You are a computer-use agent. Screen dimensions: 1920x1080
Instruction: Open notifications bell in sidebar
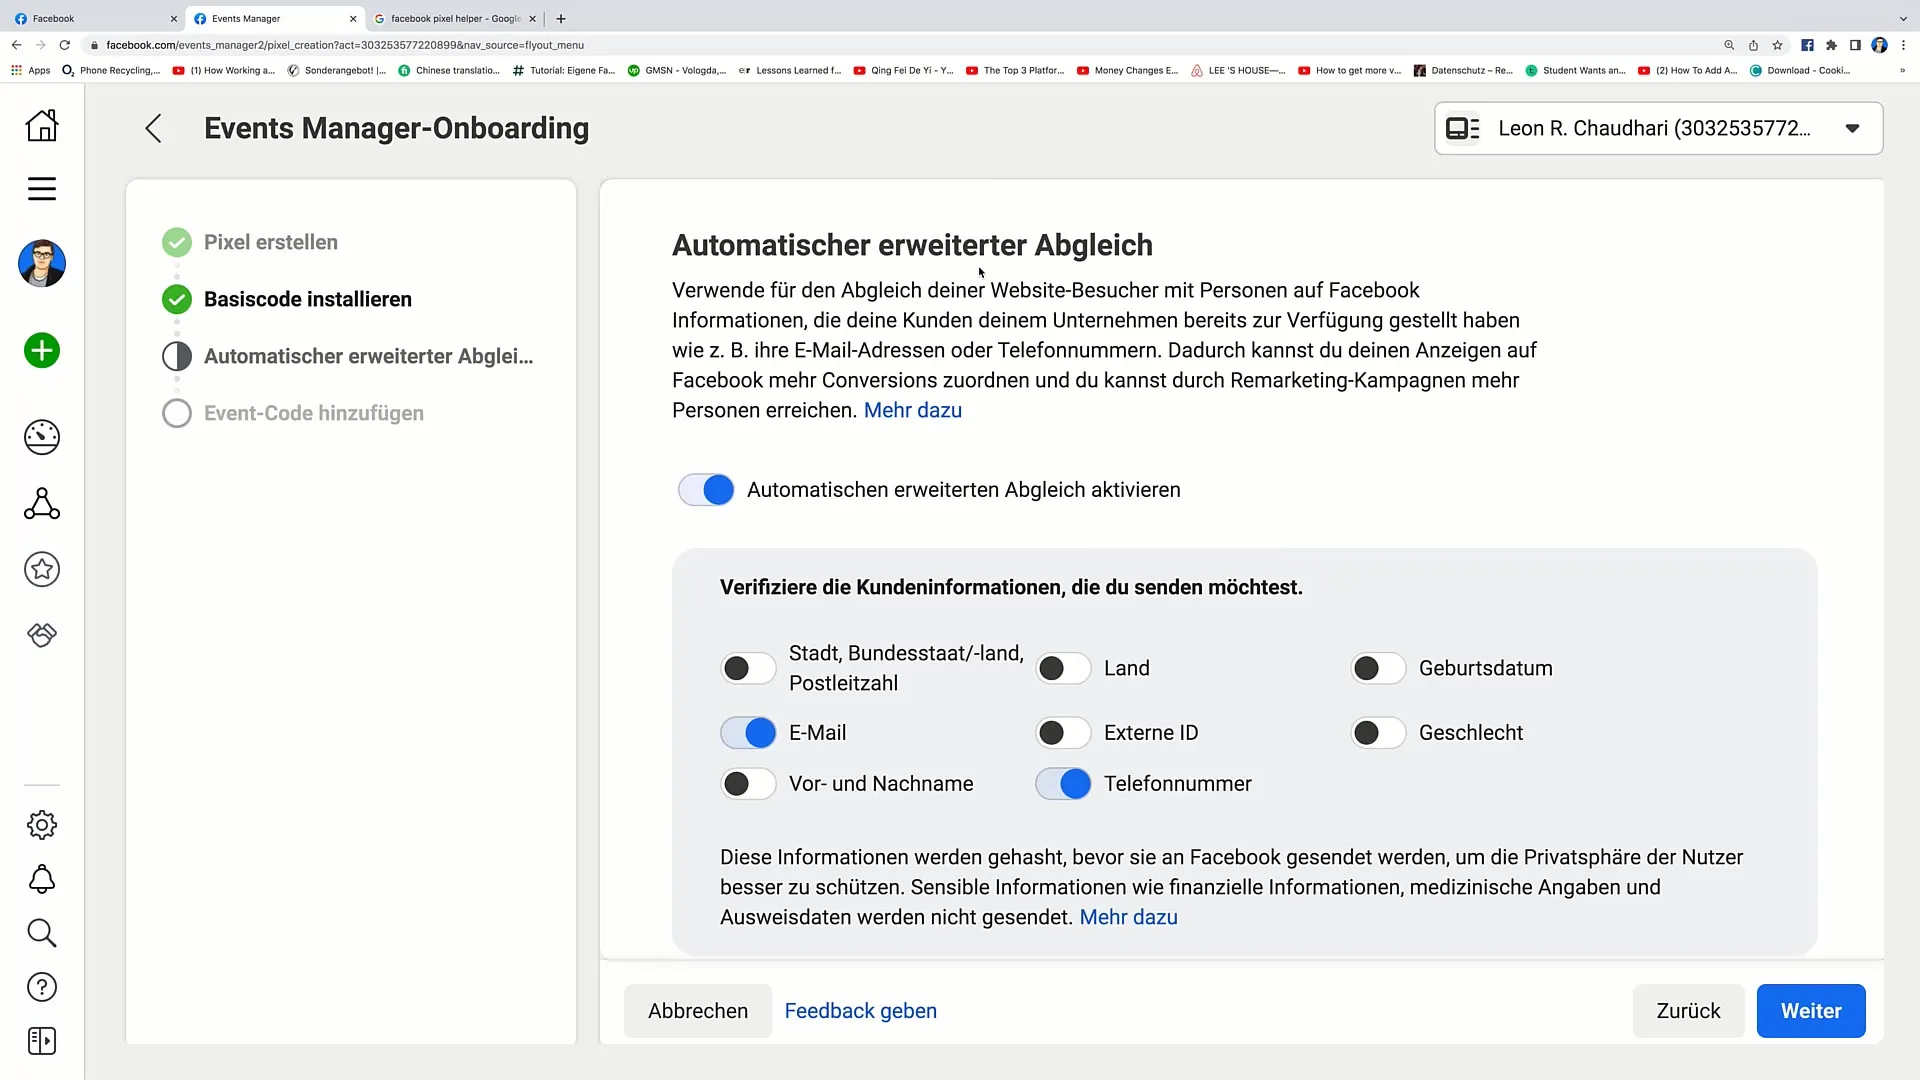(x=42, y=879)
